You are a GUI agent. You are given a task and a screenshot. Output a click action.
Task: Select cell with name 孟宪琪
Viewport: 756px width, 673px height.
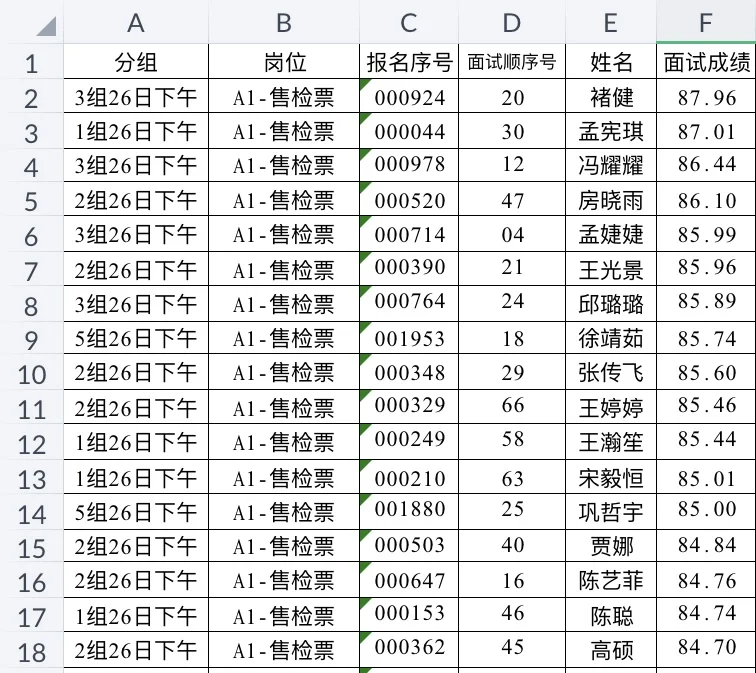point(611,131)
